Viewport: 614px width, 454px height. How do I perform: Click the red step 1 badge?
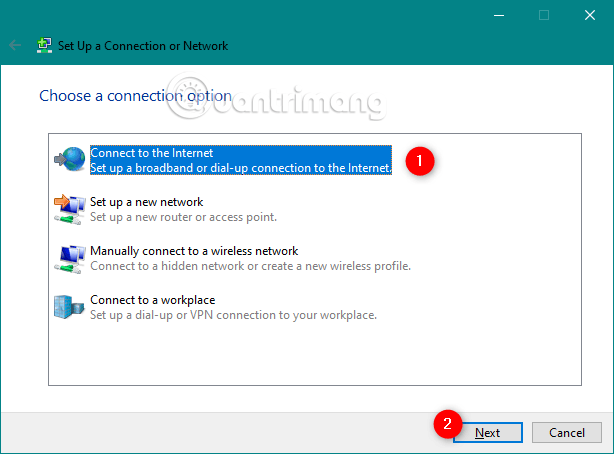pyautogui.click(x=422, y=160)
